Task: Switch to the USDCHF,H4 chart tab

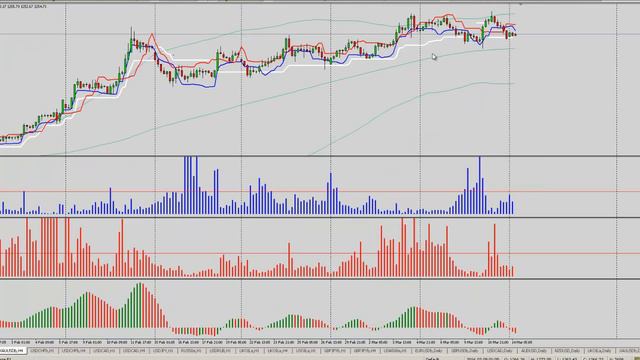Action: (73, 351)
